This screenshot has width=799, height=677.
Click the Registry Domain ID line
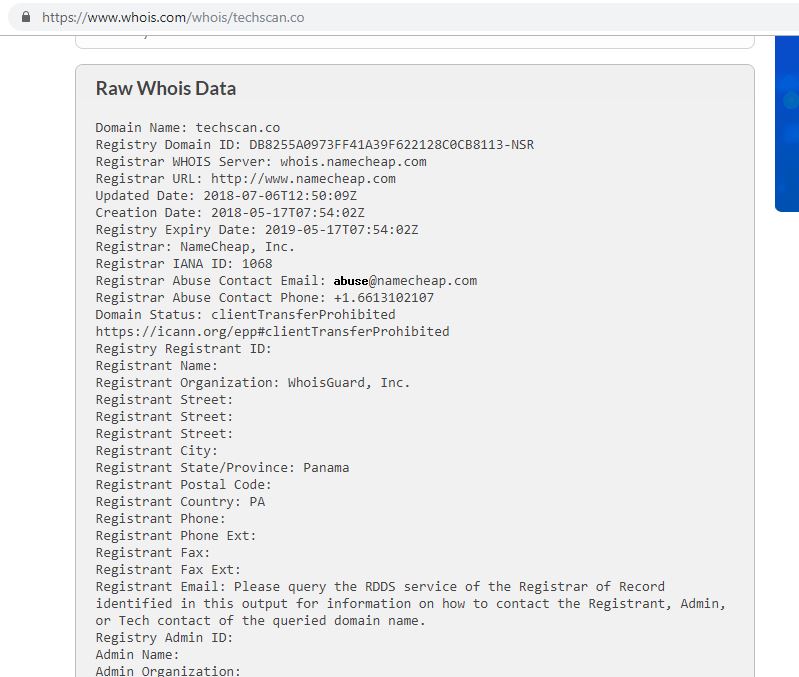(314, 145)
